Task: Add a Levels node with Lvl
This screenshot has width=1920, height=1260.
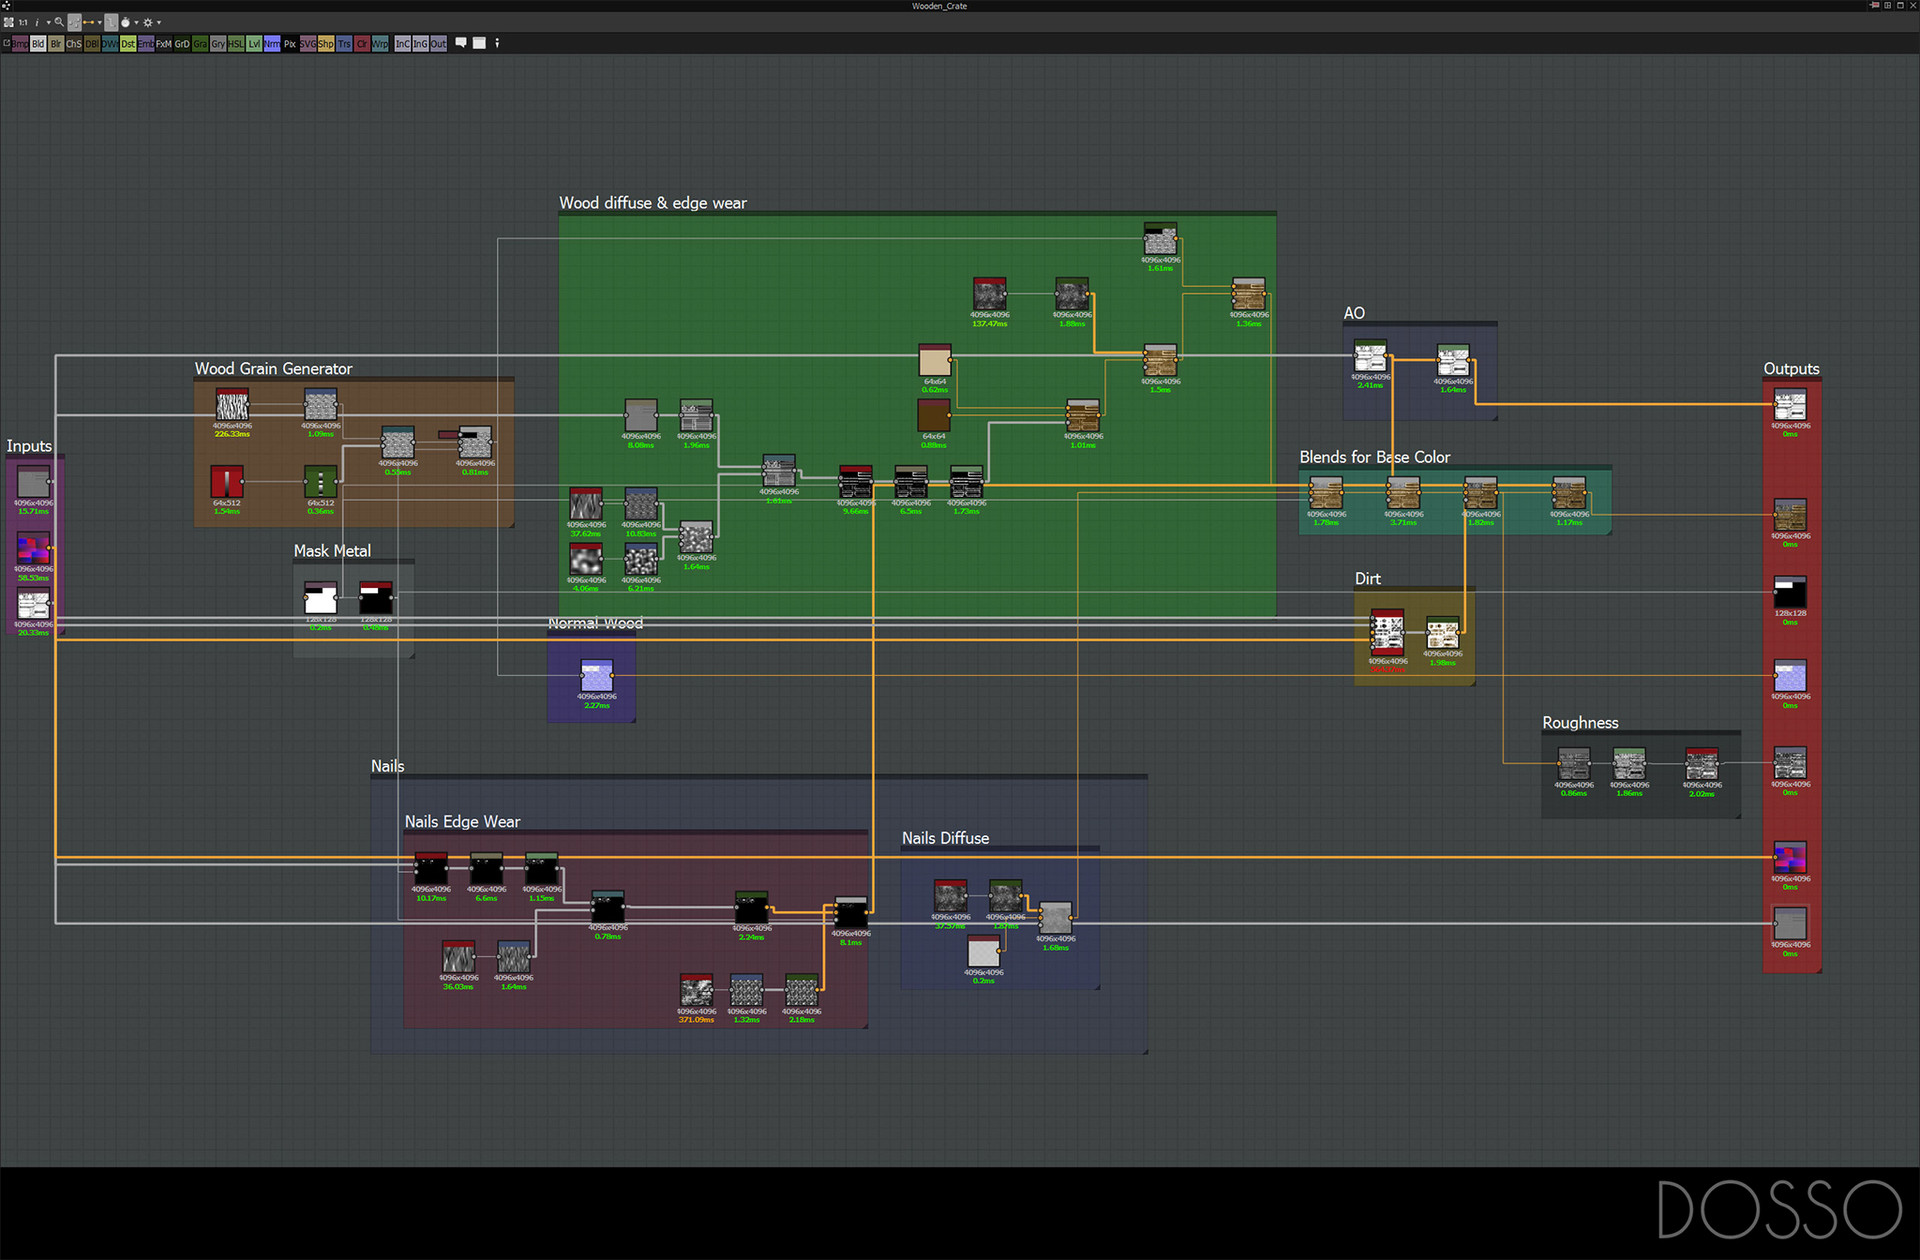Action: [x=254, y=44]
